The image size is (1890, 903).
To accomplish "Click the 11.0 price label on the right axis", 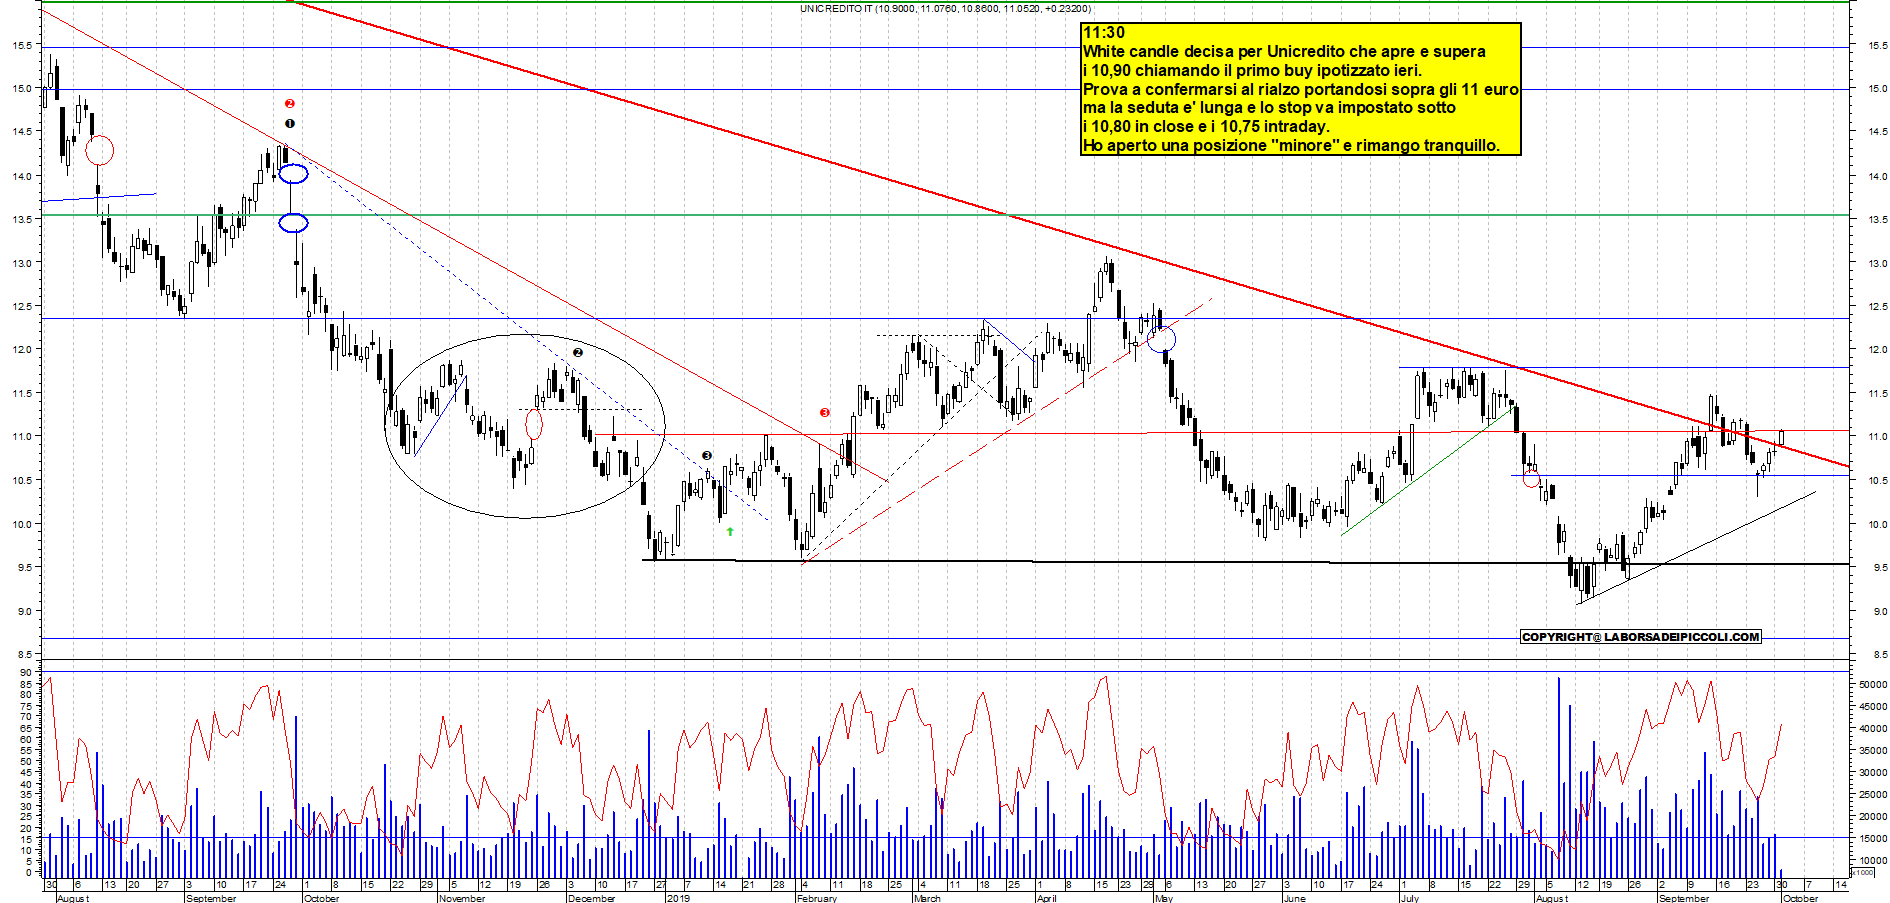I will (x=1876, y=437).
